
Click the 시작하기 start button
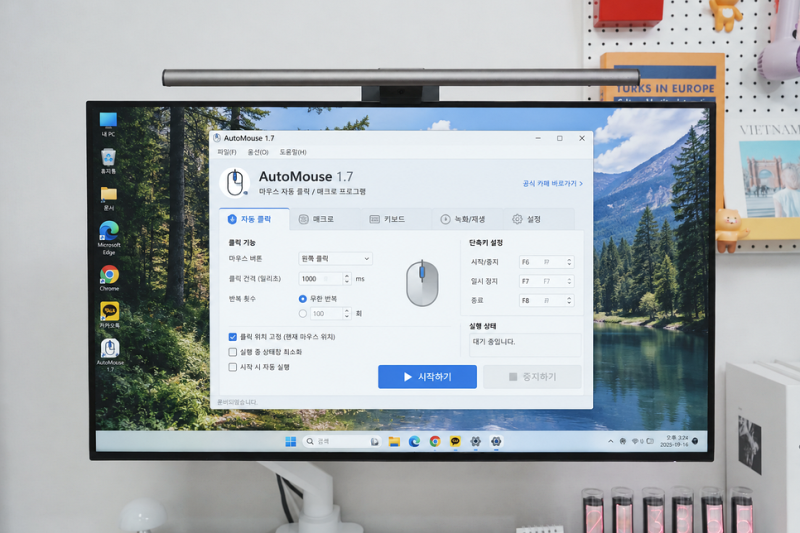[x=428, y=376]
